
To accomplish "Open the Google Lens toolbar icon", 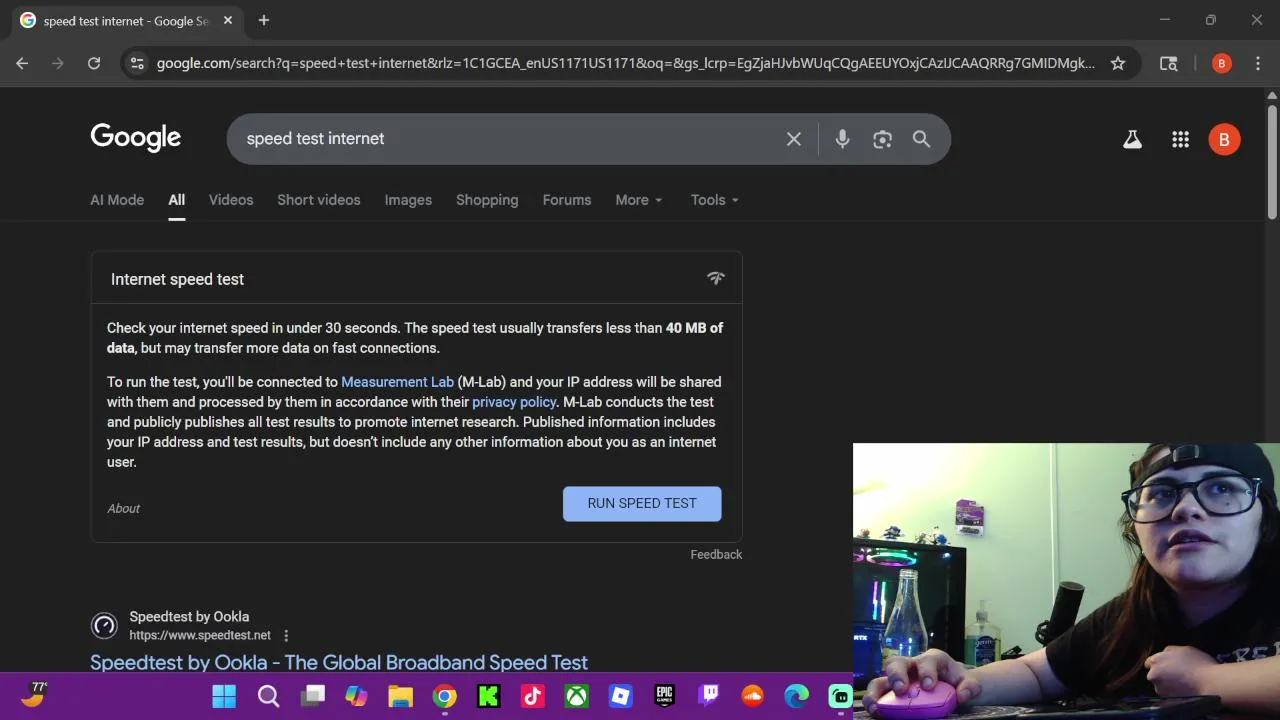I will pyautogui.click(x=1168, y=63).
